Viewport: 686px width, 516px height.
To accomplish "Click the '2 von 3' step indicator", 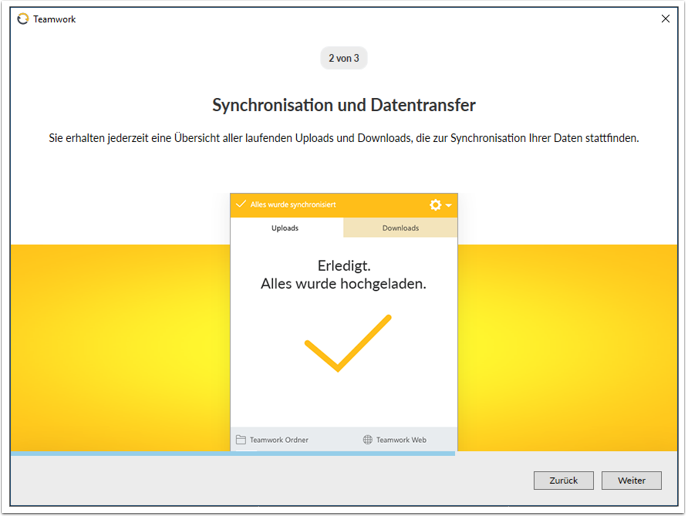I will coord(344,58).
